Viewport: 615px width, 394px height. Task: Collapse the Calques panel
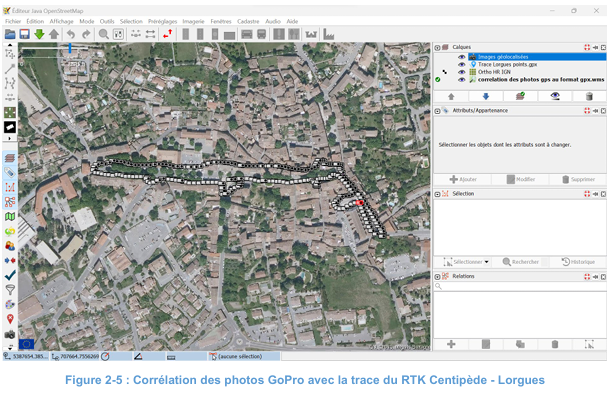click(437, 47)
